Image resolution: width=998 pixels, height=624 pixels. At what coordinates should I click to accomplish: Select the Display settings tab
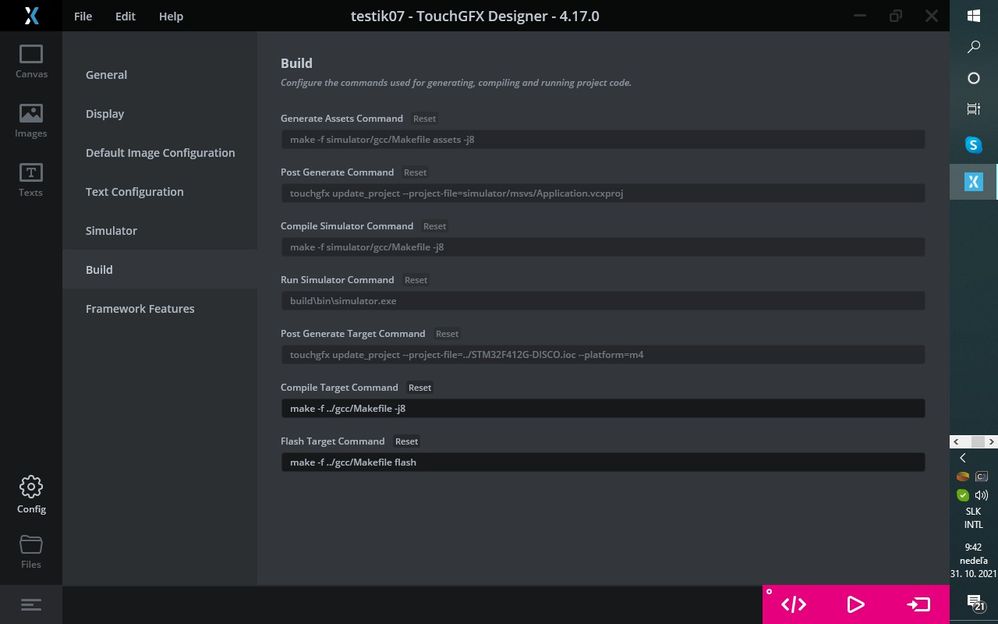point(160,113)
